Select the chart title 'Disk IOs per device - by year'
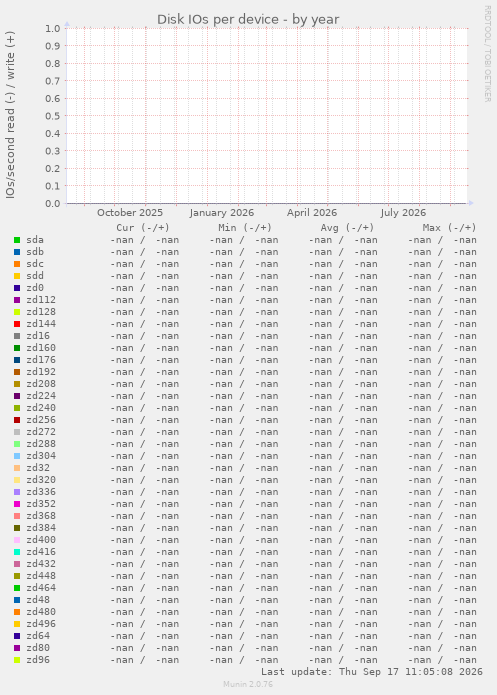Image resolution: width=497 pixels, height=695 pixels. [x=248, y=20]
